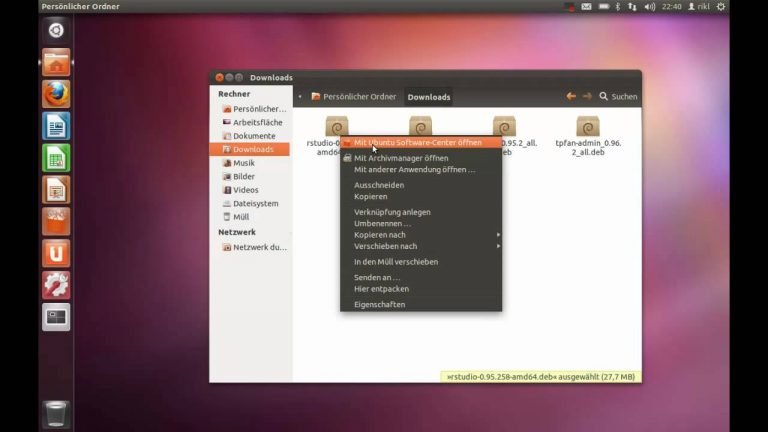Open System Settings wrench-gear icon
The image size is (768, 432).
click(x=56, y=285)
